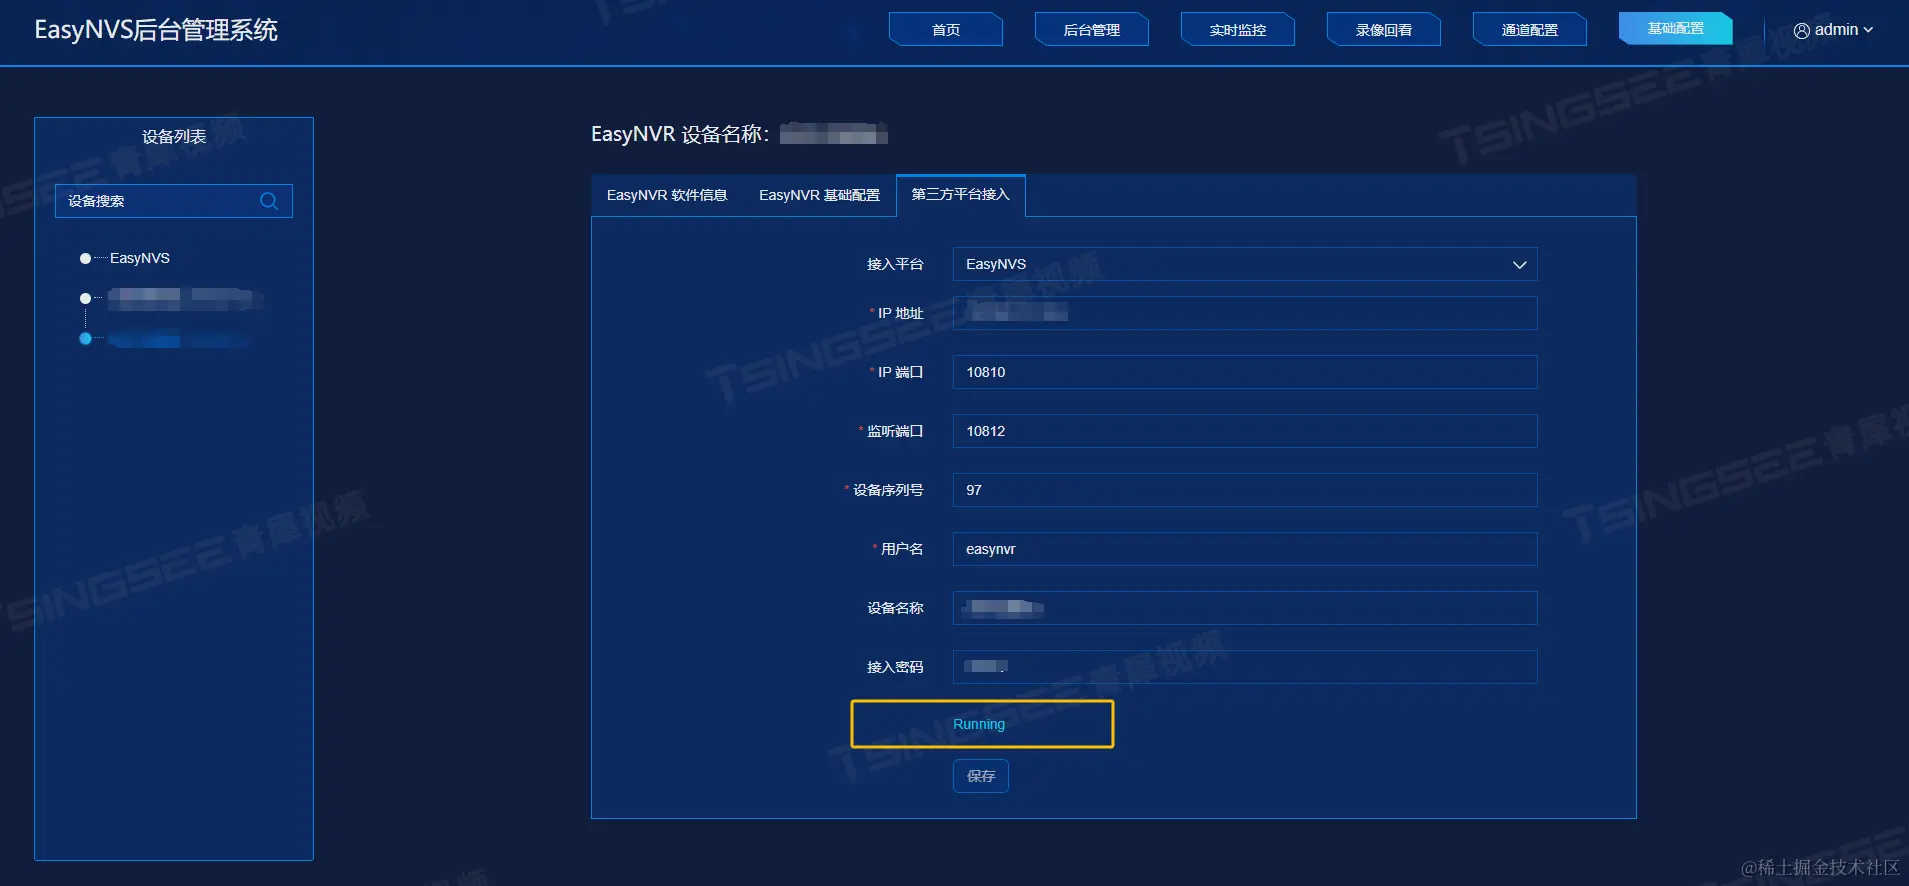
Task: Open 后台管理 navigation item
Action: 1092,30
